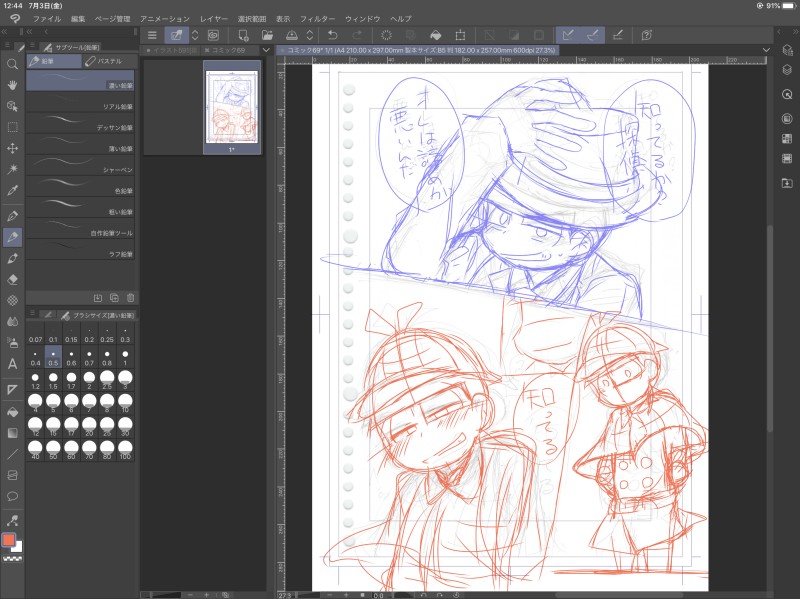This screenshot has height=599, width=800.
Task: Select the rectangular selection marquee tool
Action: pos(12,127)
